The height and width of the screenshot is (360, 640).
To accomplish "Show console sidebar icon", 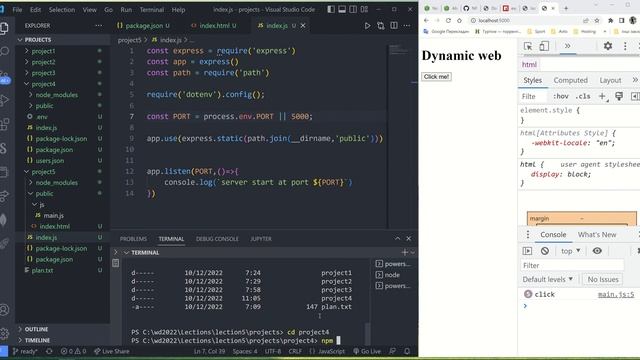I will coord(527,251).
